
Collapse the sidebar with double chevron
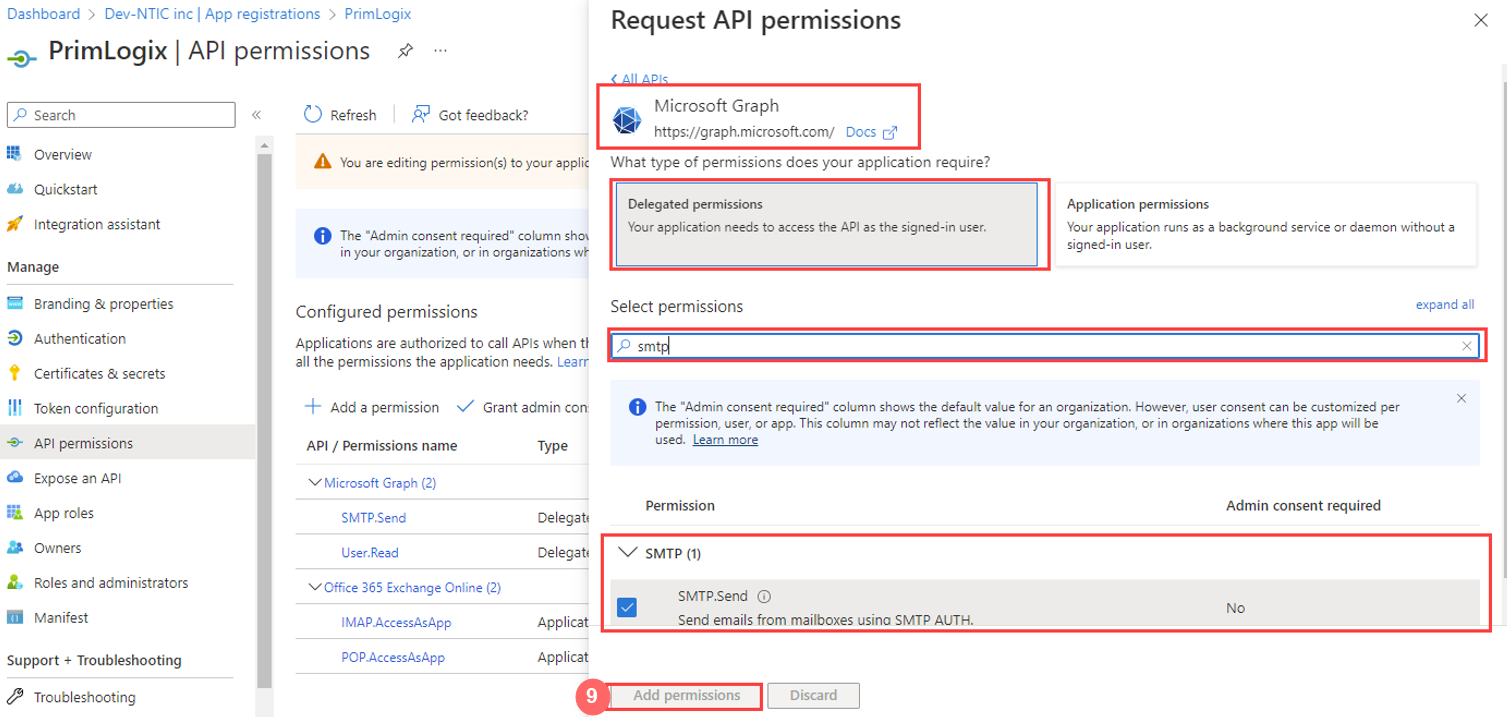point(256,115)
